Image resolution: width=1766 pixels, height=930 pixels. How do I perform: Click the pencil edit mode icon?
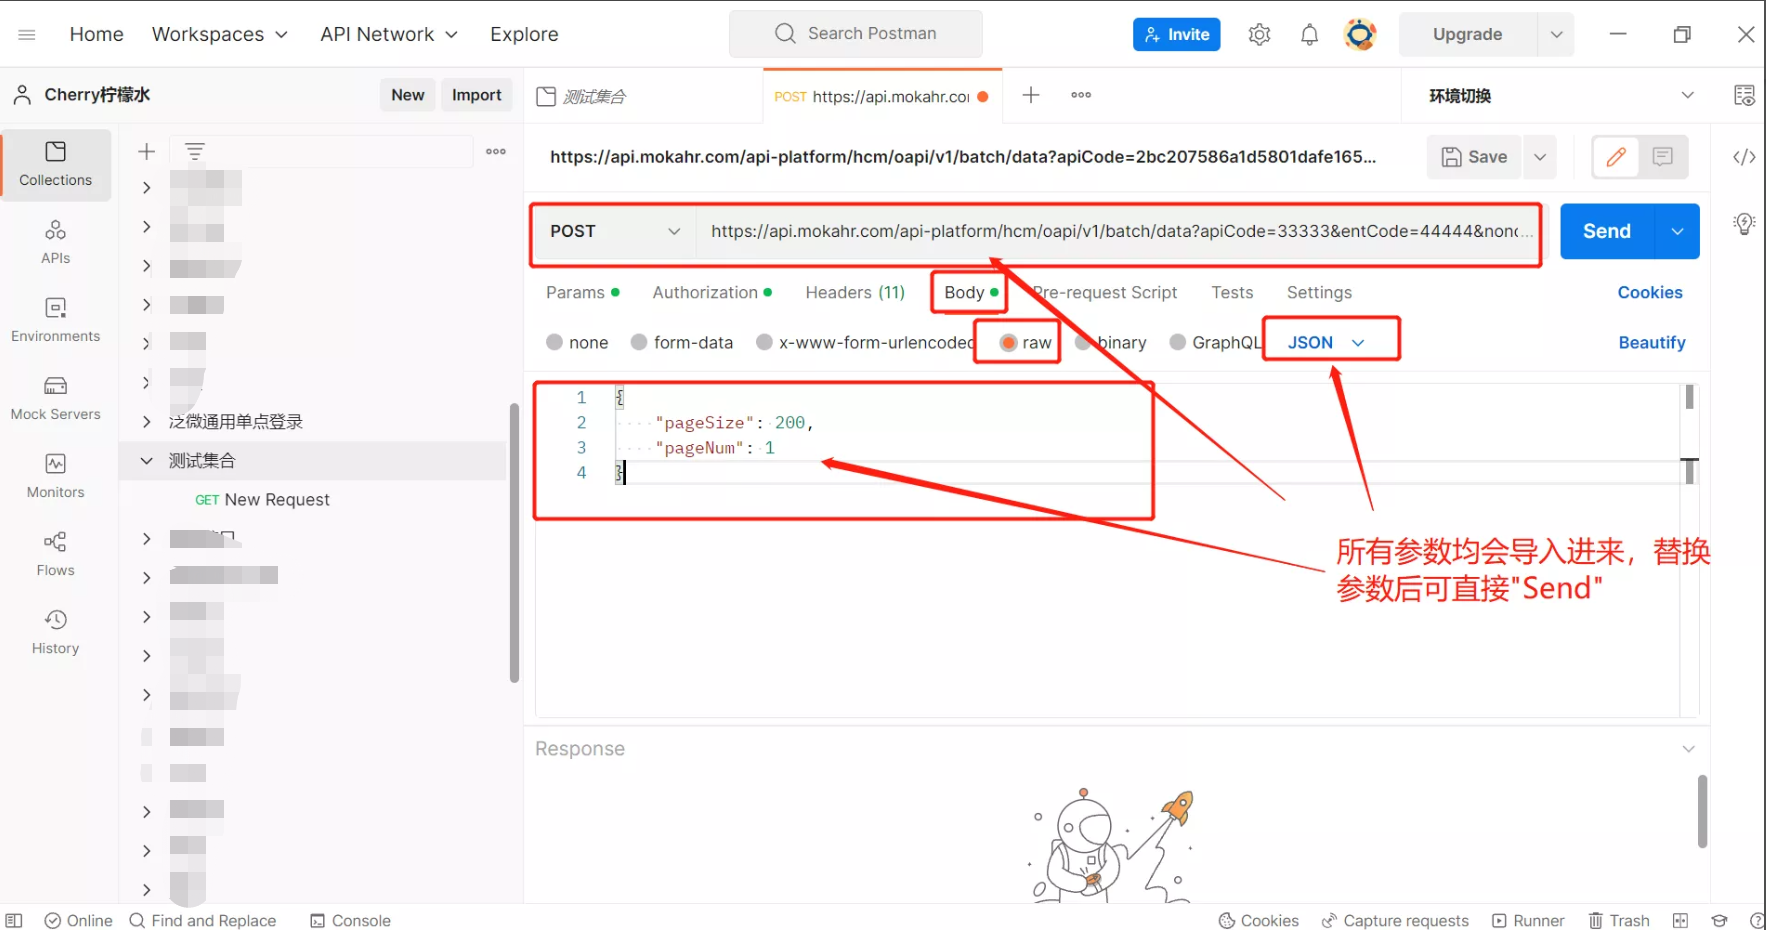[x=1616, y=157]
